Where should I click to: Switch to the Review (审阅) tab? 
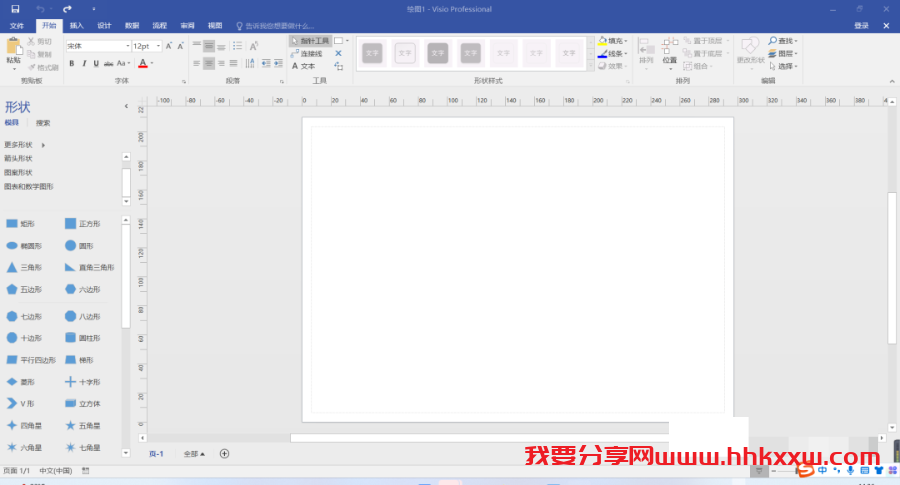pos(187,26)
